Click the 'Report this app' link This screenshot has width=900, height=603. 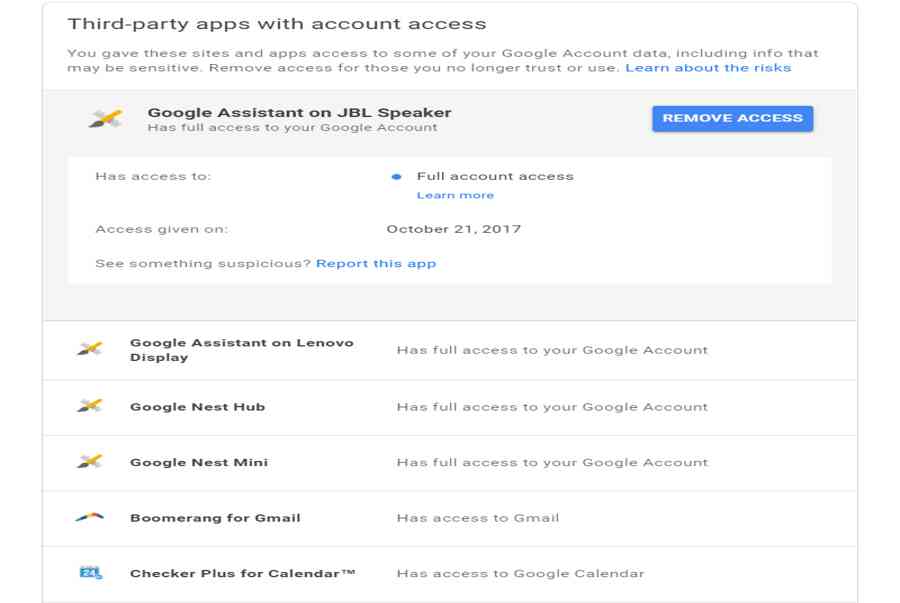point(376,264)
